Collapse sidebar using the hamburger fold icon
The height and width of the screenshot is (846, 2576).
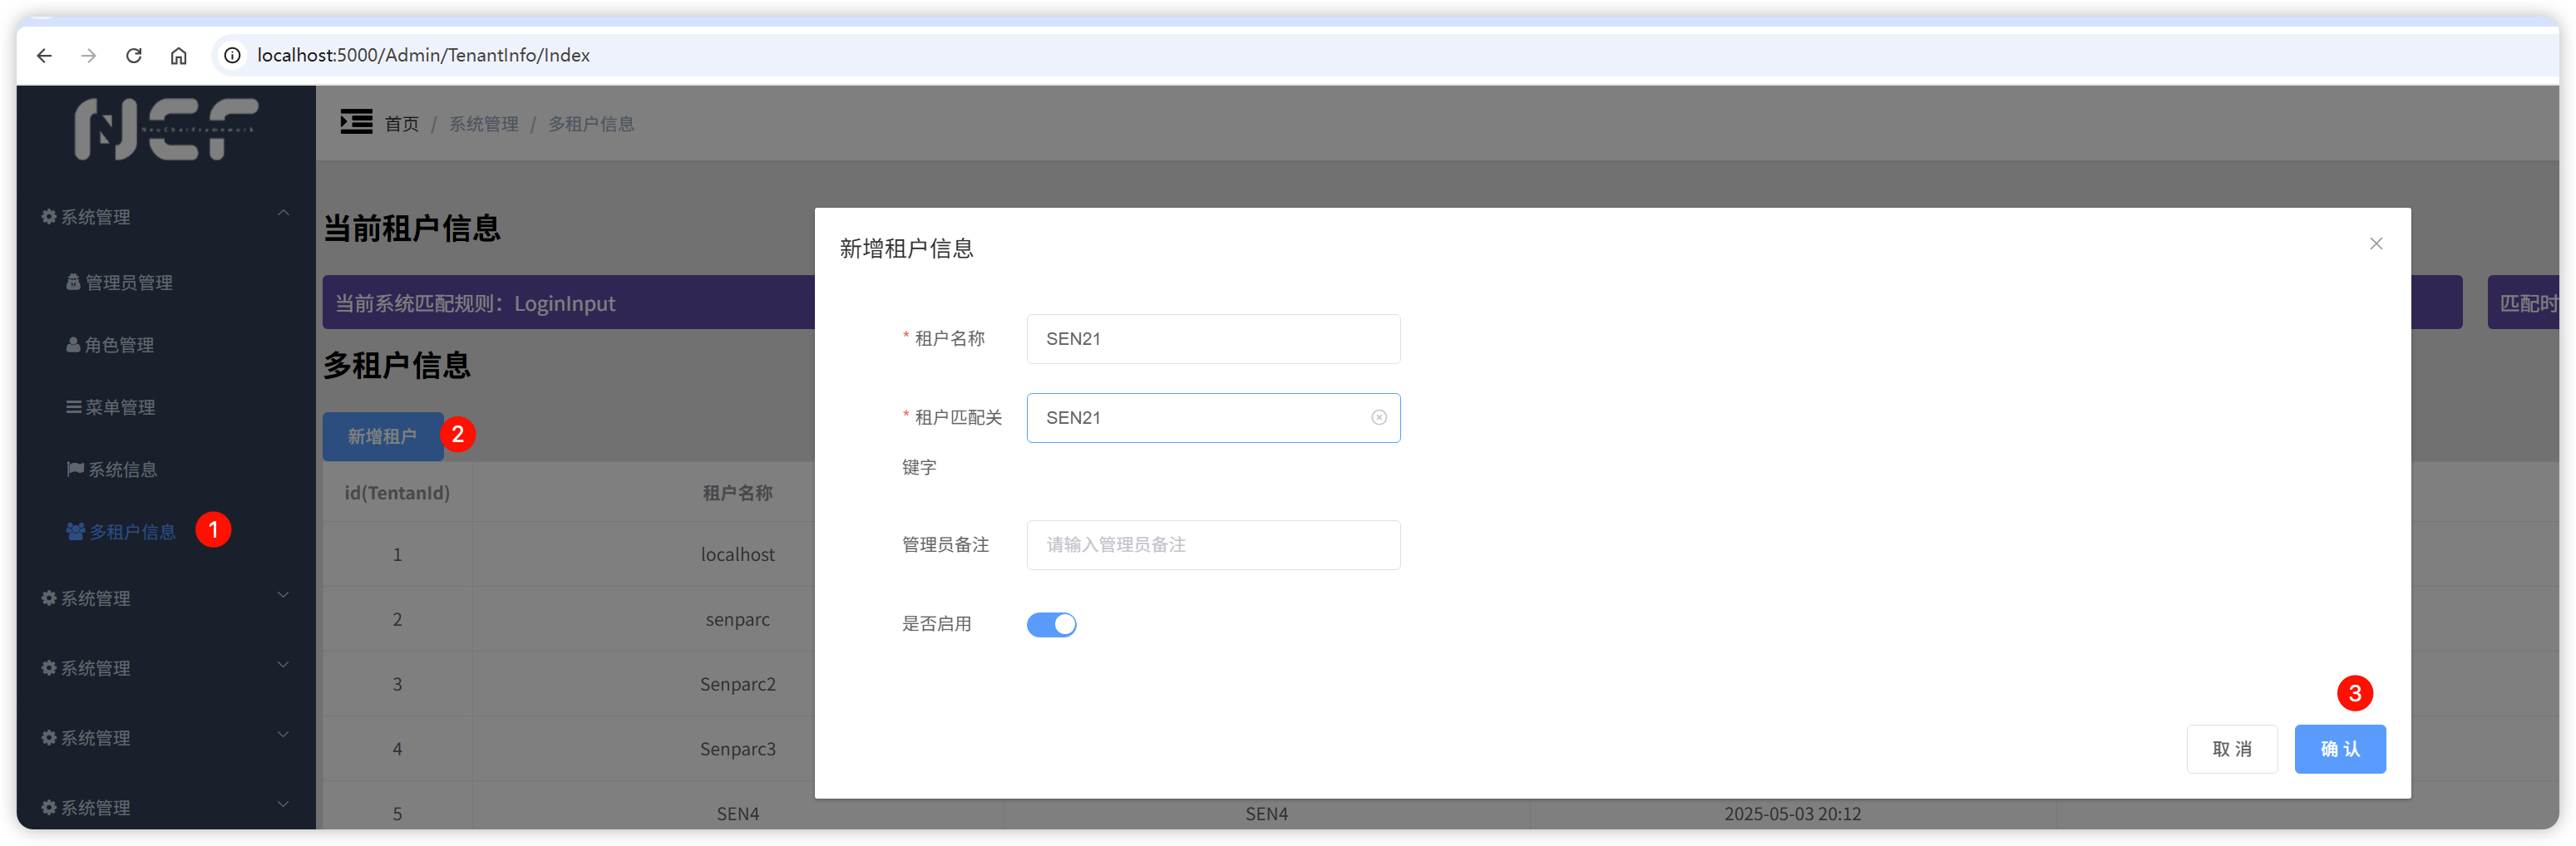(x=355, y=123)
